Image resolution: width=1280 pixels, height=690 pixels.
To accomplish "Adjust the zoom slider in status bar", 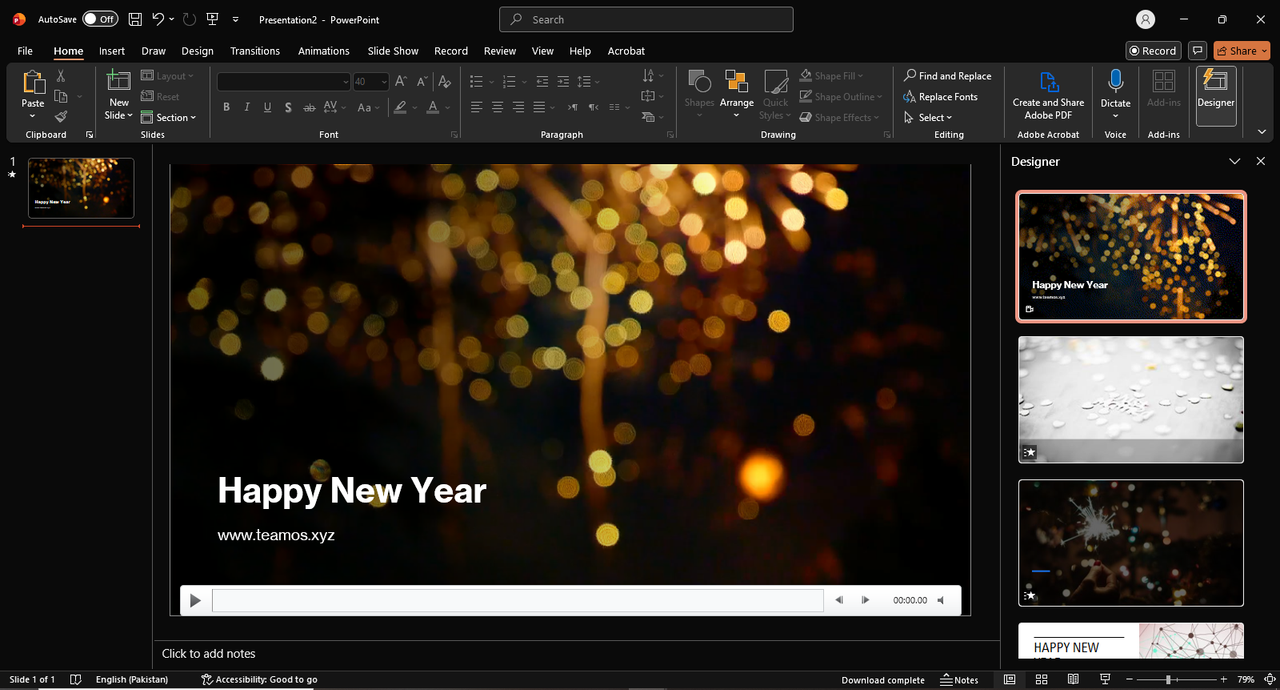I will [x=1169, y=680].
